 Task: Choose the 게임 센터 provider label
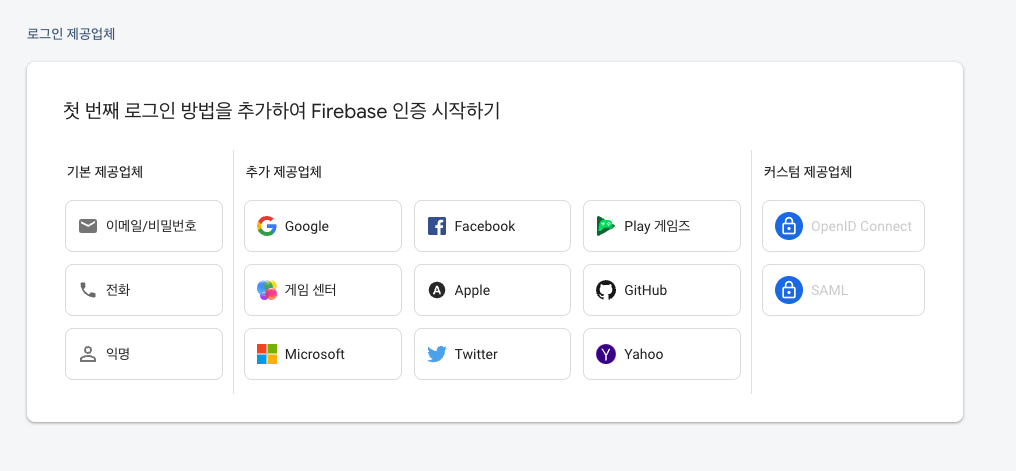click(310, 290)
